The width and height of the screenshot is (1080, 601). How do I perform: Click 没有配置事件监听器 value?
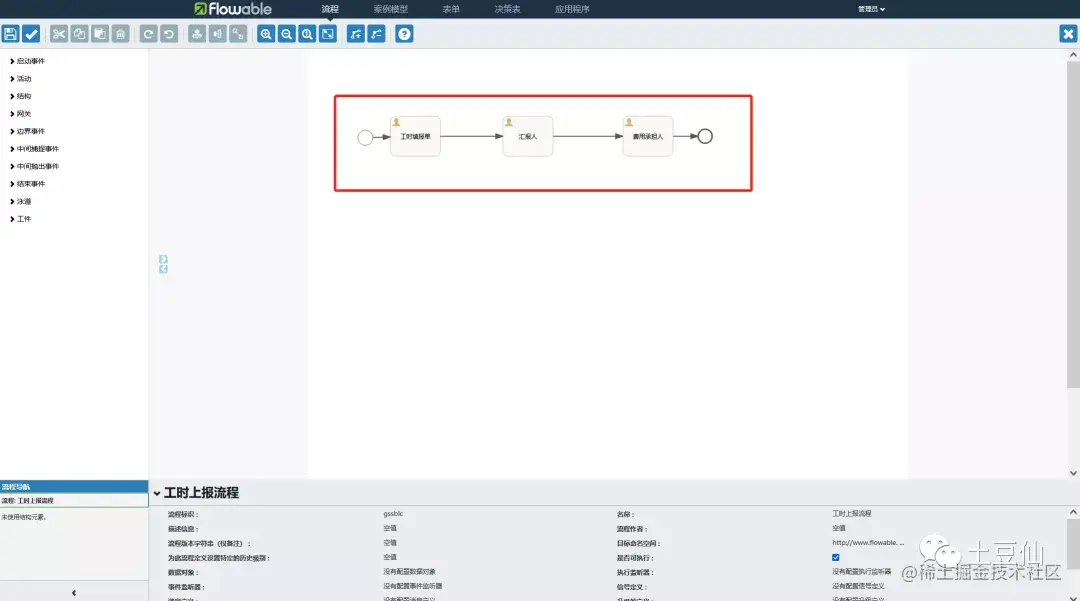coord(413,586)
